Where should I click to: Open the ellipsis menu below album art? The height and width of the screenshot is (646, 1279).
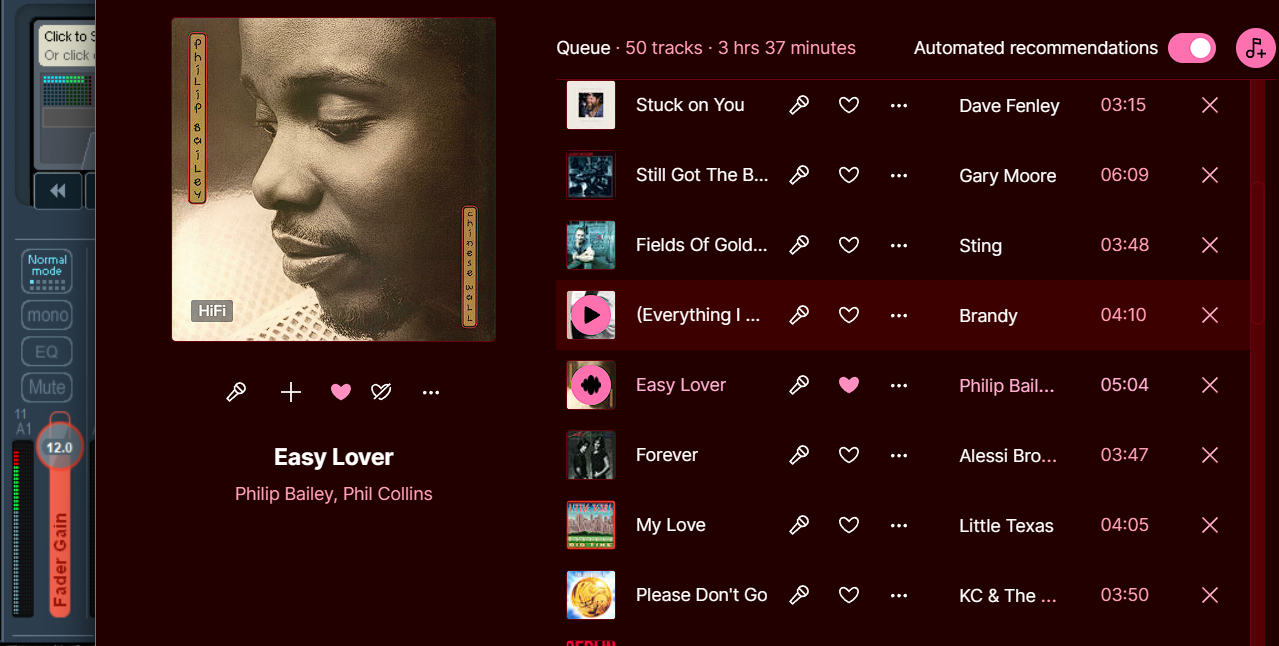click(x=431, y=392)
